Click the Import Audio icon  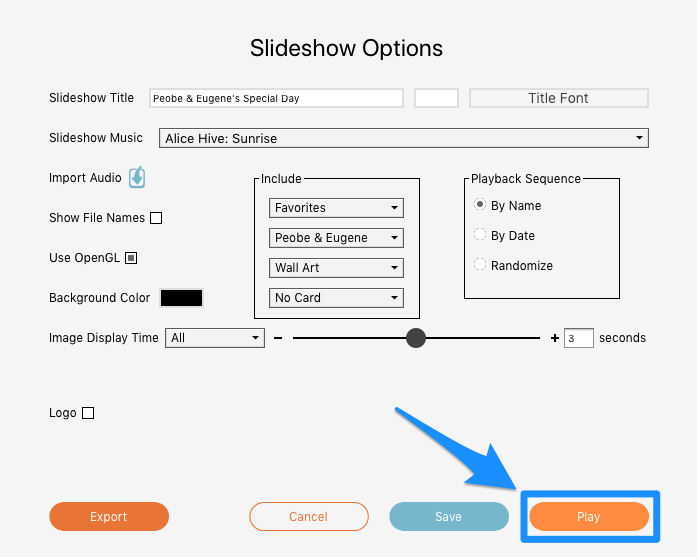click(x=137, y=177)
